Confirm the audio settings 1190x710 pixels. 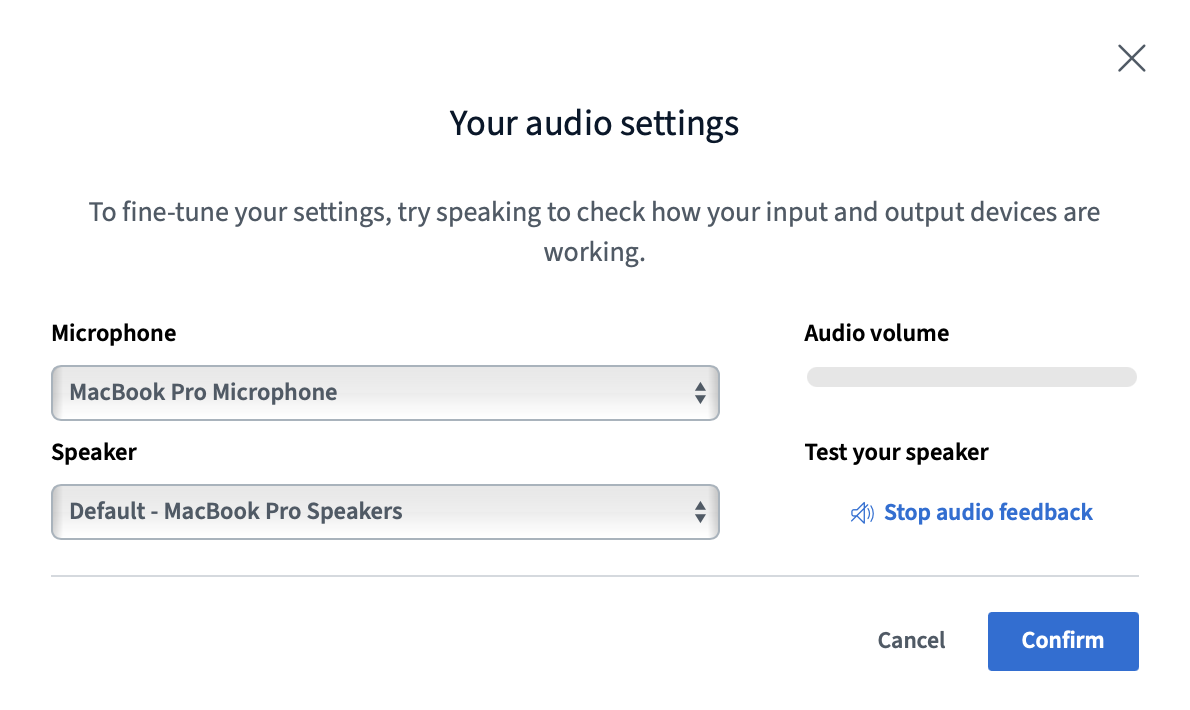point(1062,641)
